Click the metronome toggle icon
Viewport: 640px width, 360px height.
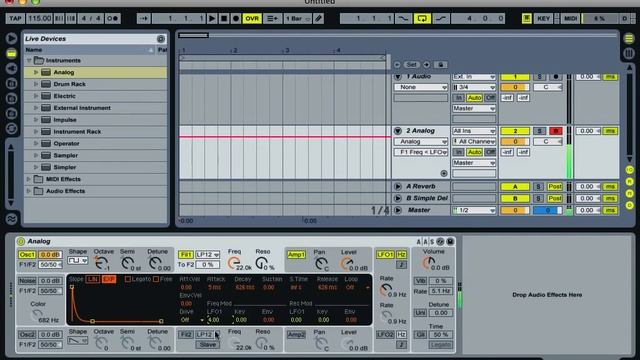(x=113, y=18)
